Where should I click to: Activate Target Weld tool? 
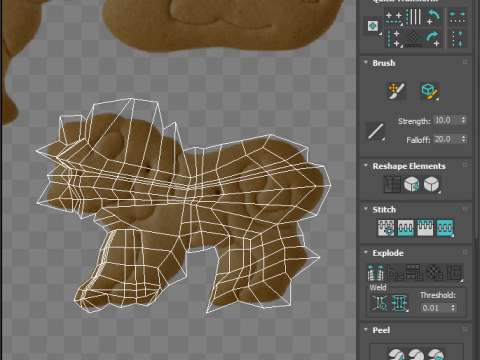pos(380,303)
